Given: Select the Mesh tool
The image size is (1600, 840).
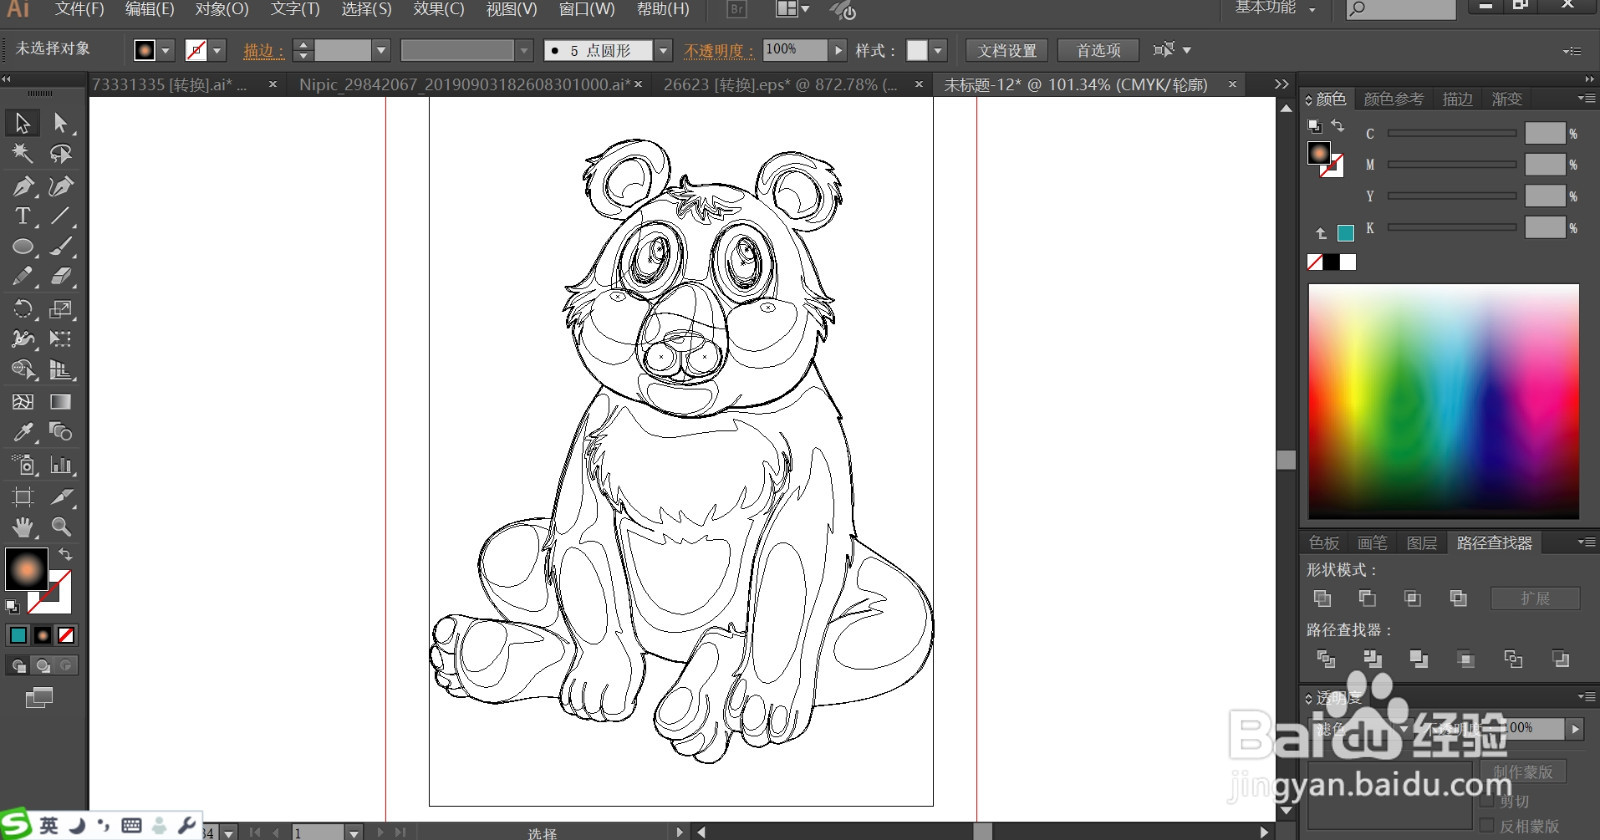Looking at the screenshot, I should click(x=22, y=402).
